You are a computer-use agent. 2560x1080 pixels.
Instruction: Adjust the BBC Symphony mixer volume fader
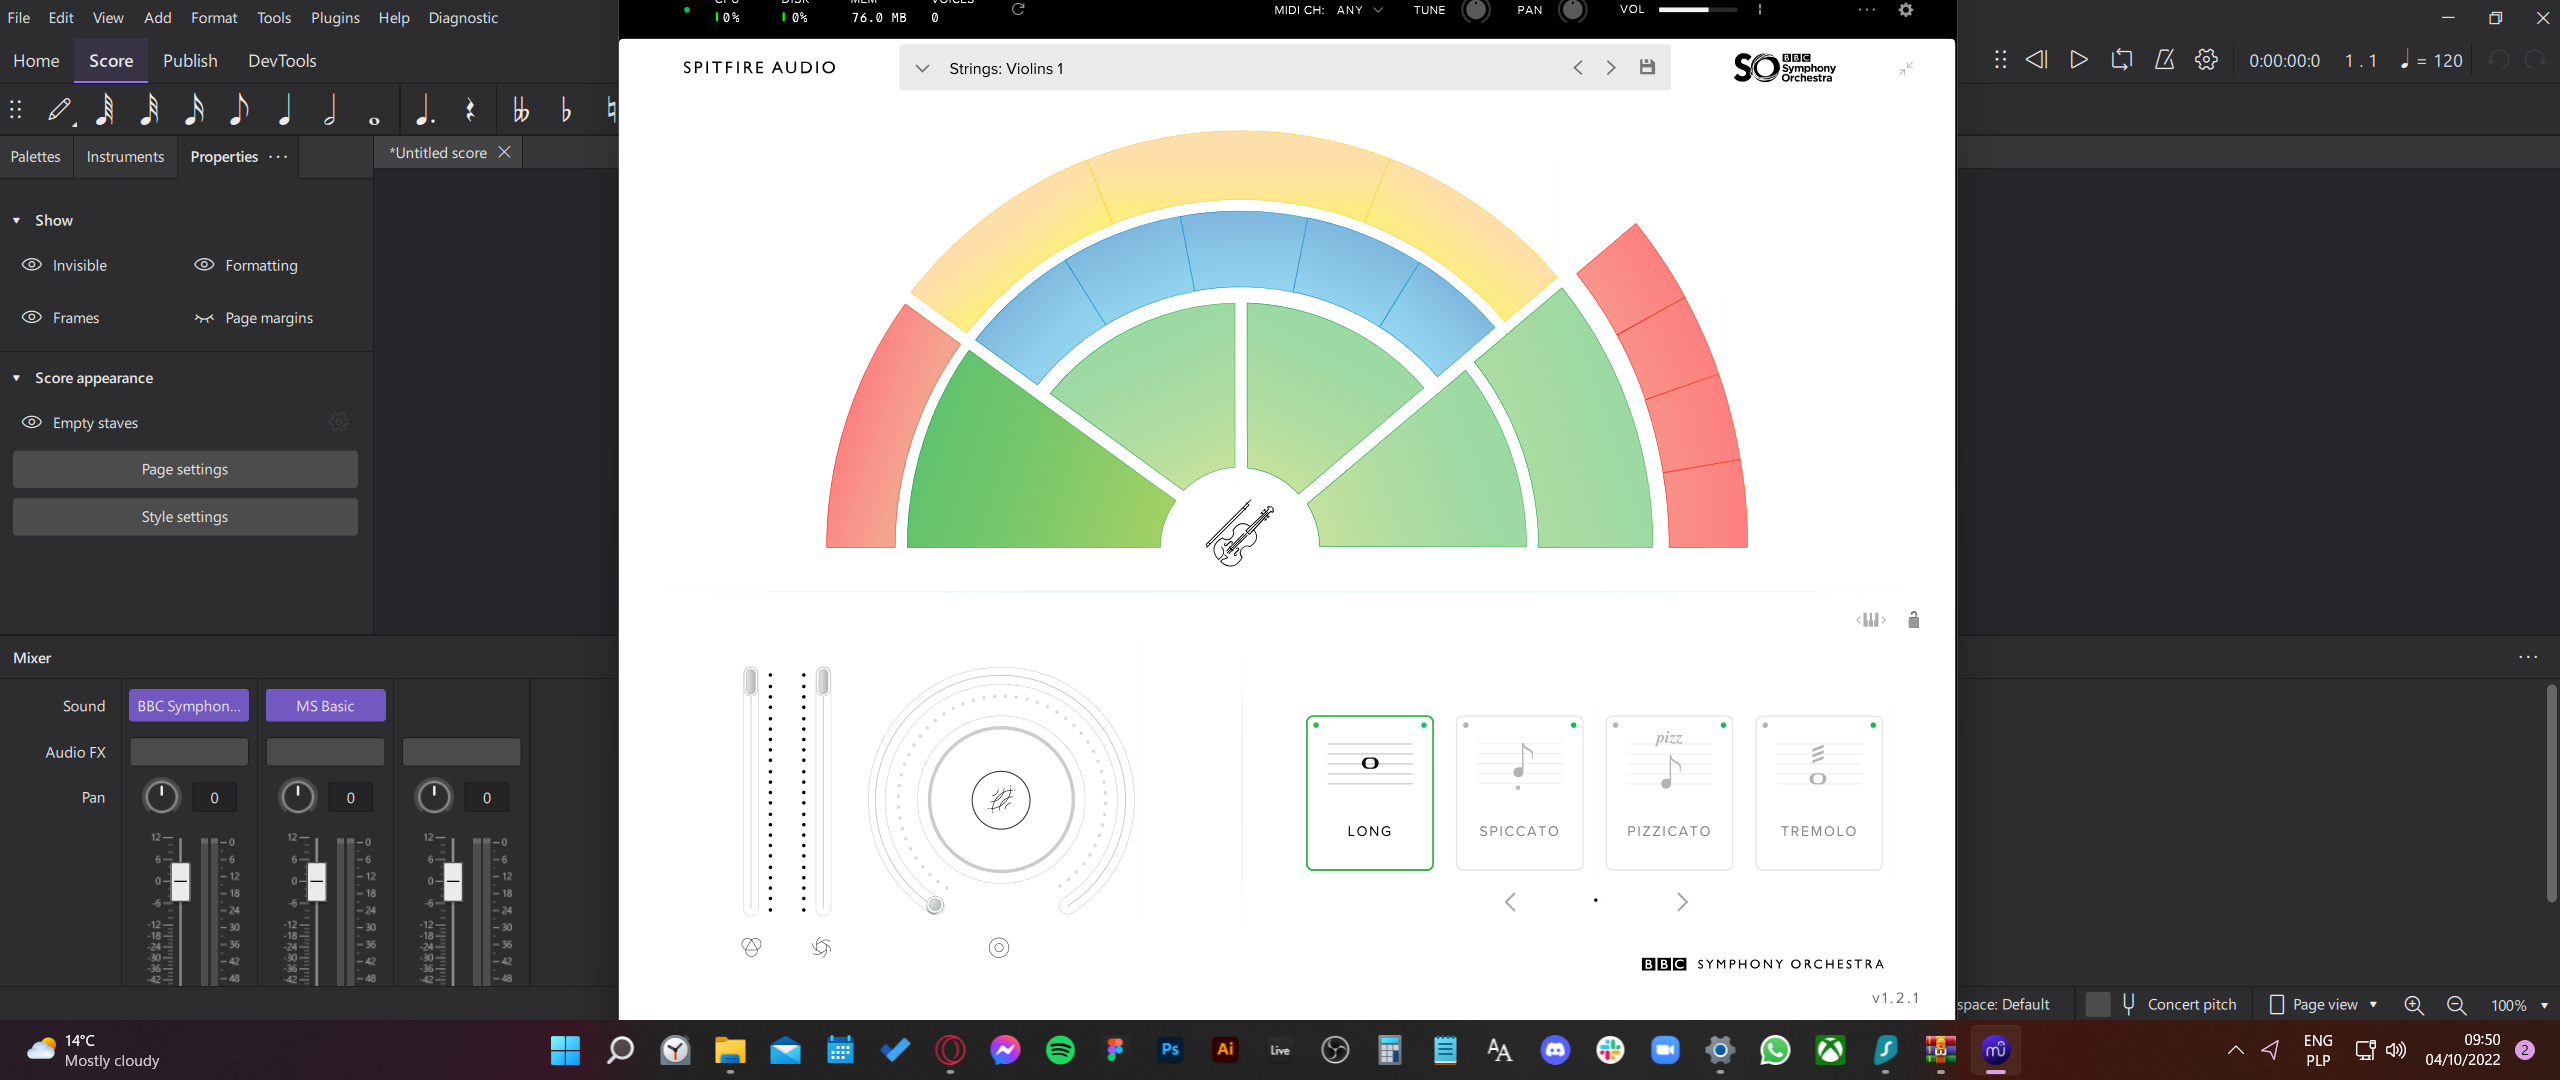coord(180,882)
